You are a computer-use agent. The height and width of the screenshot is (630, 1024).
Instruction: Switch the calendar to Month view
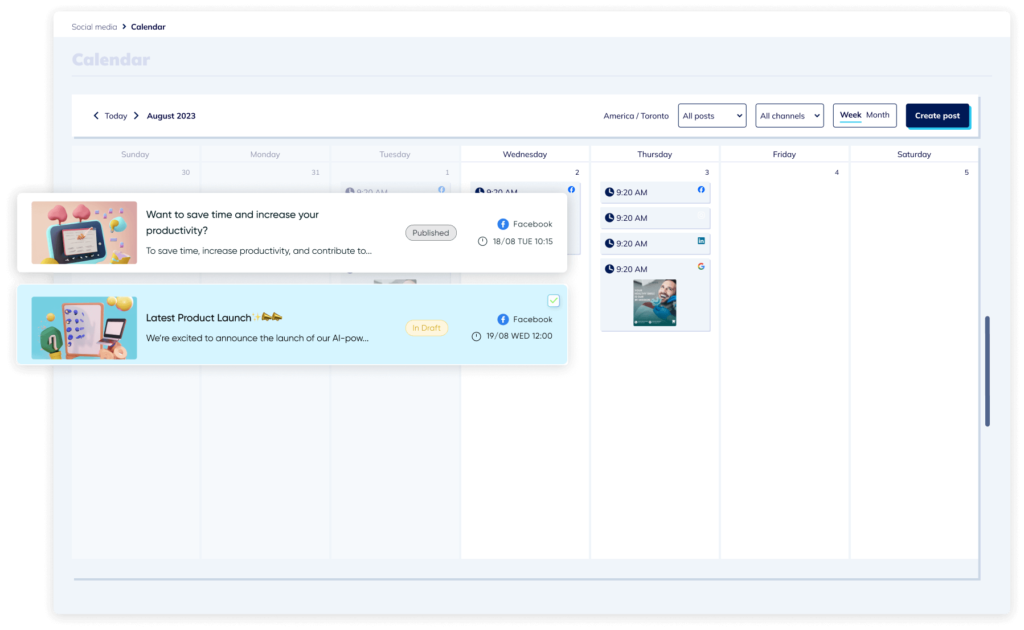pos(877,115)
